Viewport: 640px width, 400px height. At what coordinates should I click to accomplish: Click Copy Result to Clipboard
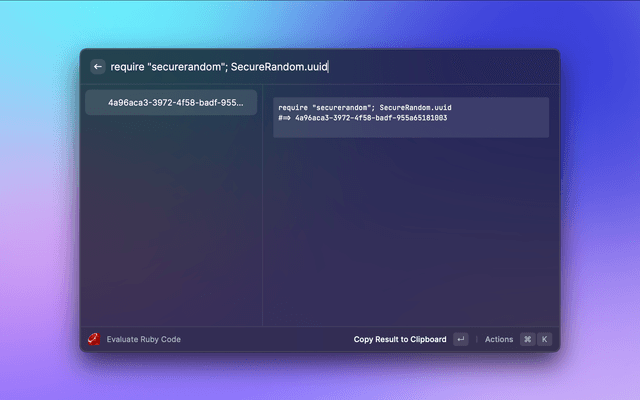[400, 339]
